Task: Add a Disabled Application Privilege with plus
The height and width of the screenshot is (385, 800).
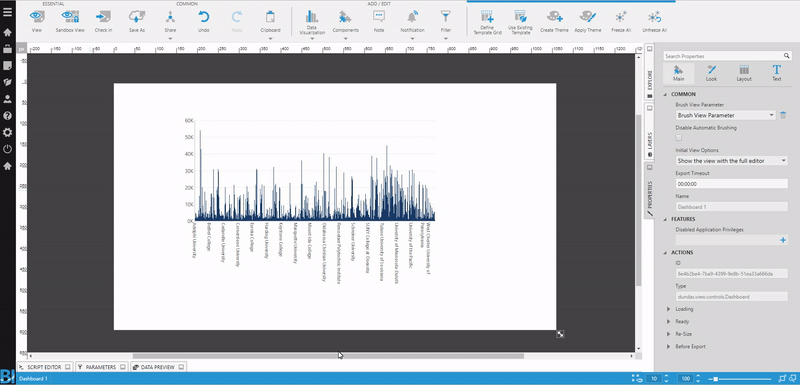Action: (x=783, y=240)
